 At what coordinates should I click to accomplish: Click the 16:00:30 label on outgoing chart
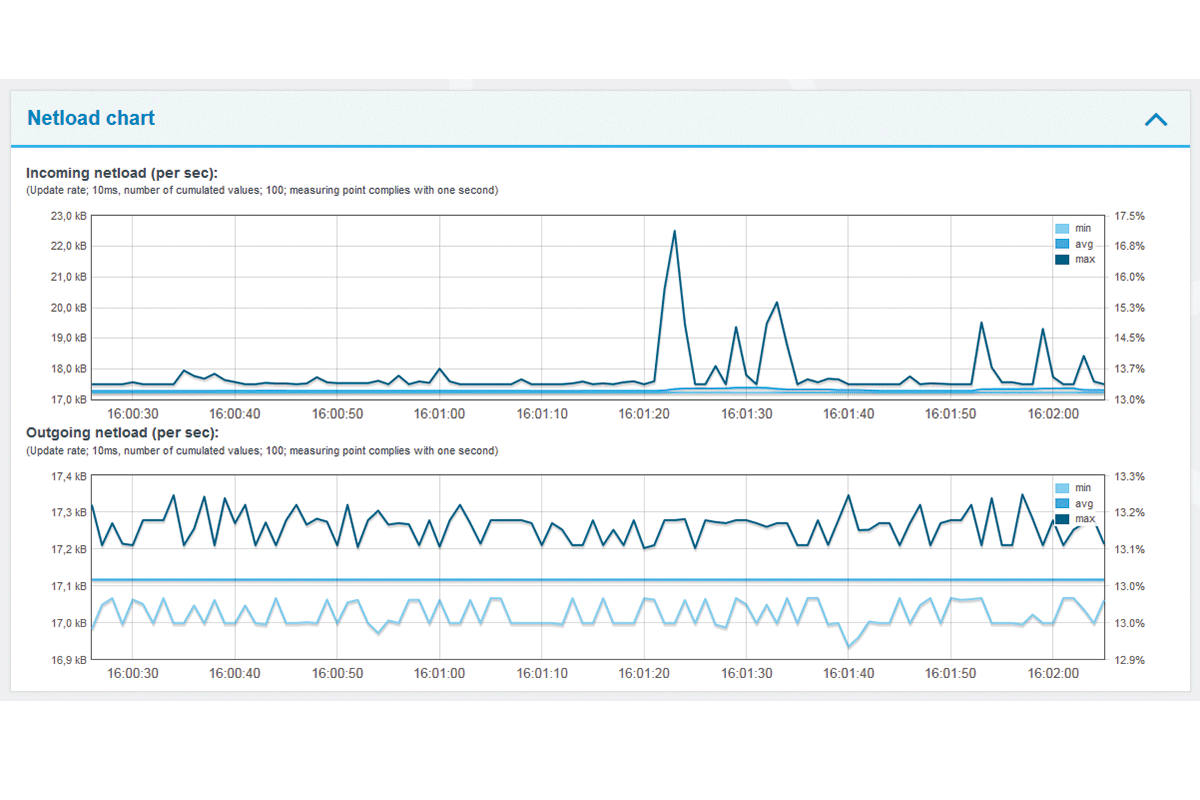click(133, 673)
